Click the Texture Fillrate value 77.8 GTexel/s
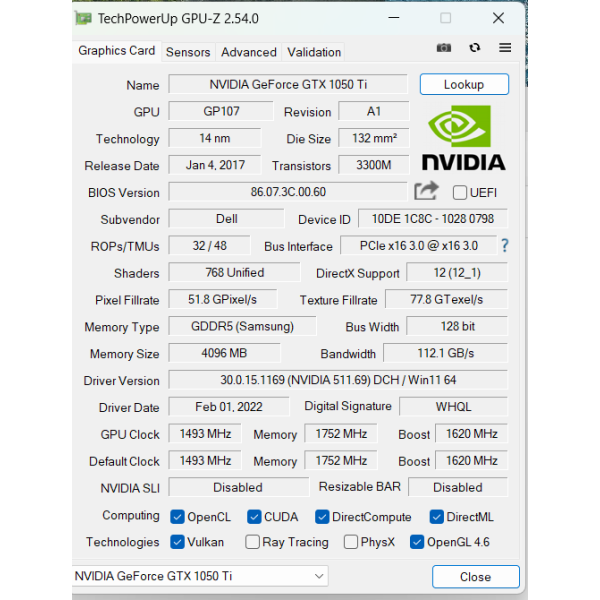This screenshot has height=600, width=600. click(x=446, y=299)
